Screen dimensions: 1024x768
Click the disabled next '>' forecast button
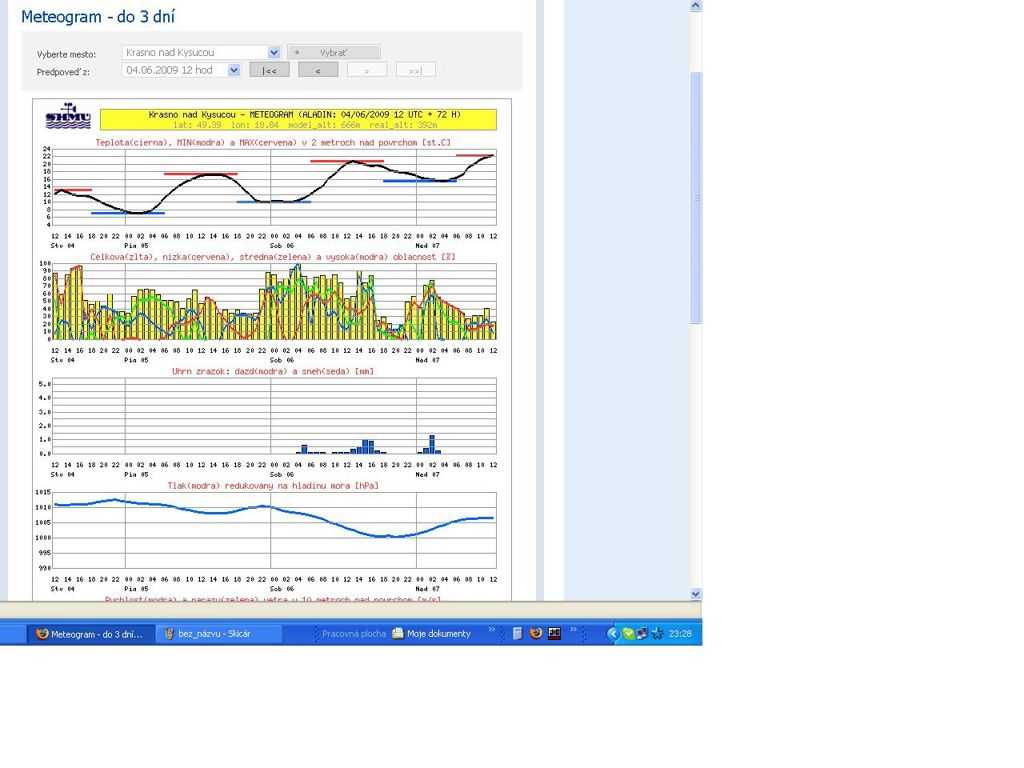tap(366, 70)
